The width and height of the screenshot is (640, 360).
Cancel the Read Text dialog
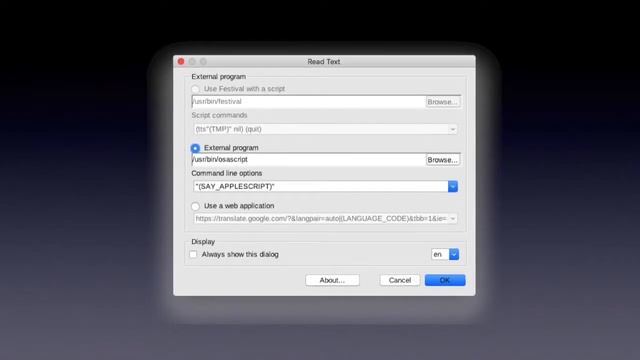point(400,280)
